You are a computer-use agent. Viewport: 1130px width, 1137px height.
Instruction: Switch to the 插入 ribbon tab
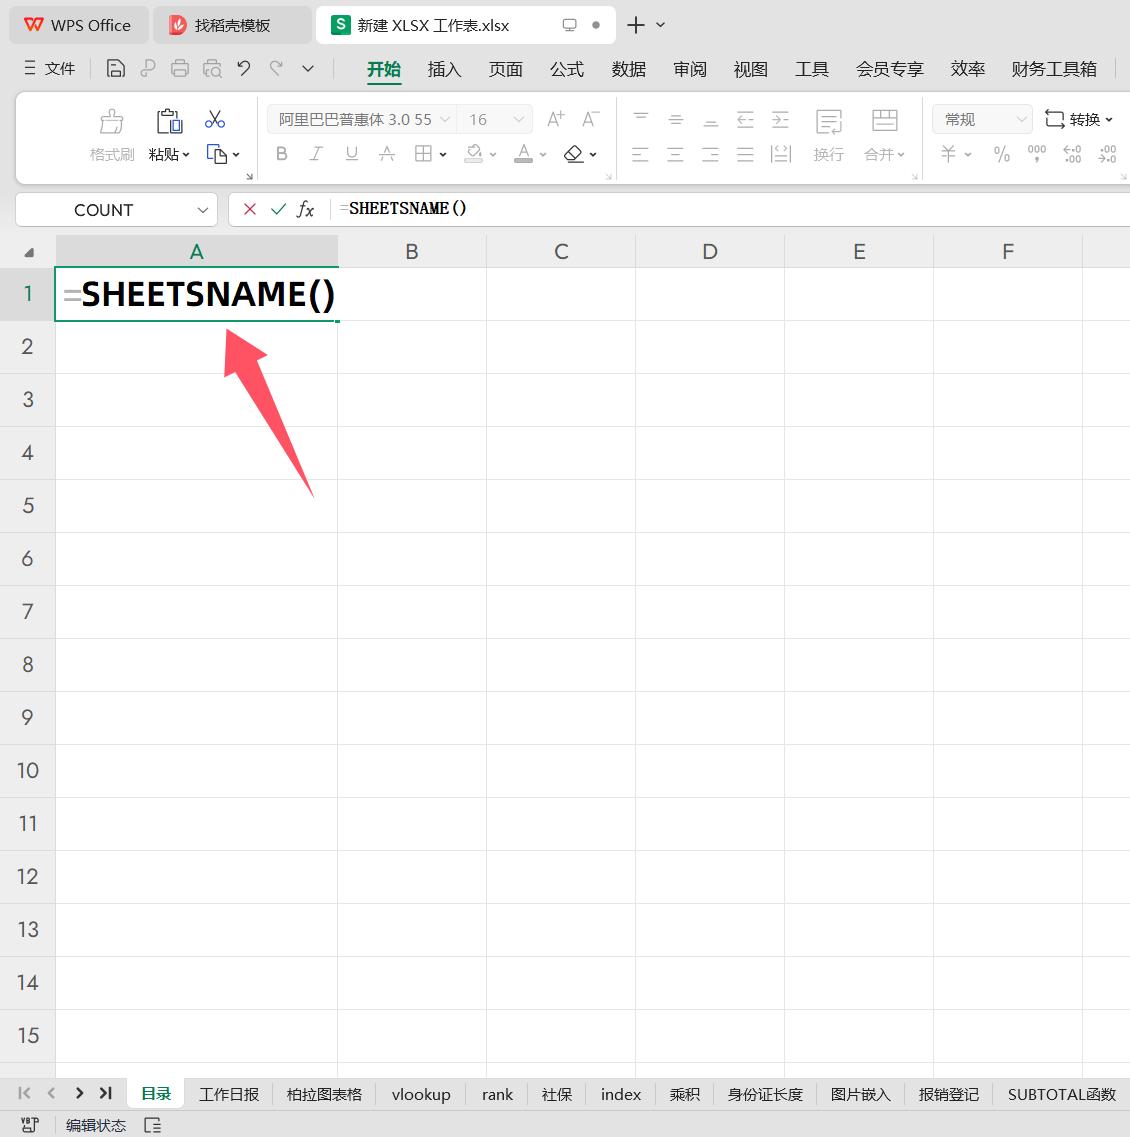[444, 69]
